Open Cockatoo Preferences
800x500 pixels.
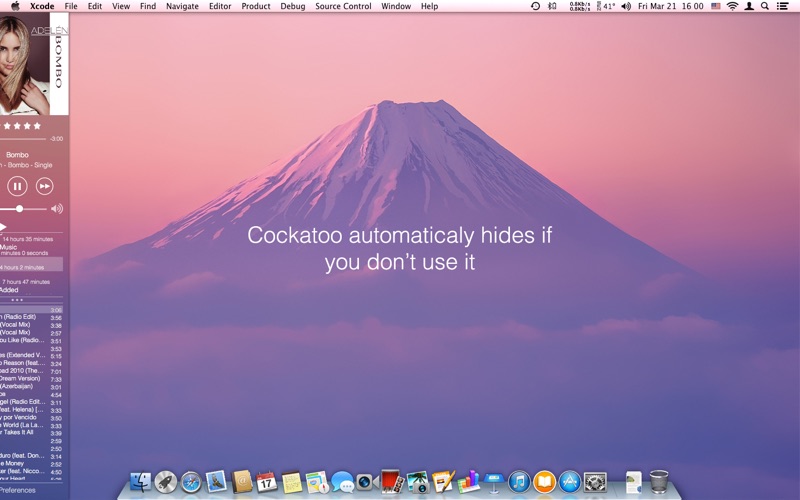18,490
